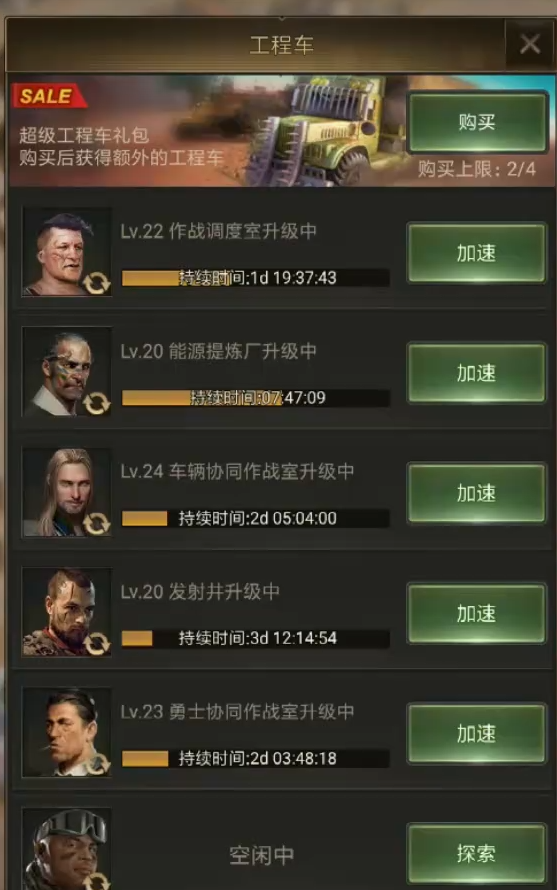Select the long-haired hero portrait on the 车辆协同作战室 row

click(66, 493)
